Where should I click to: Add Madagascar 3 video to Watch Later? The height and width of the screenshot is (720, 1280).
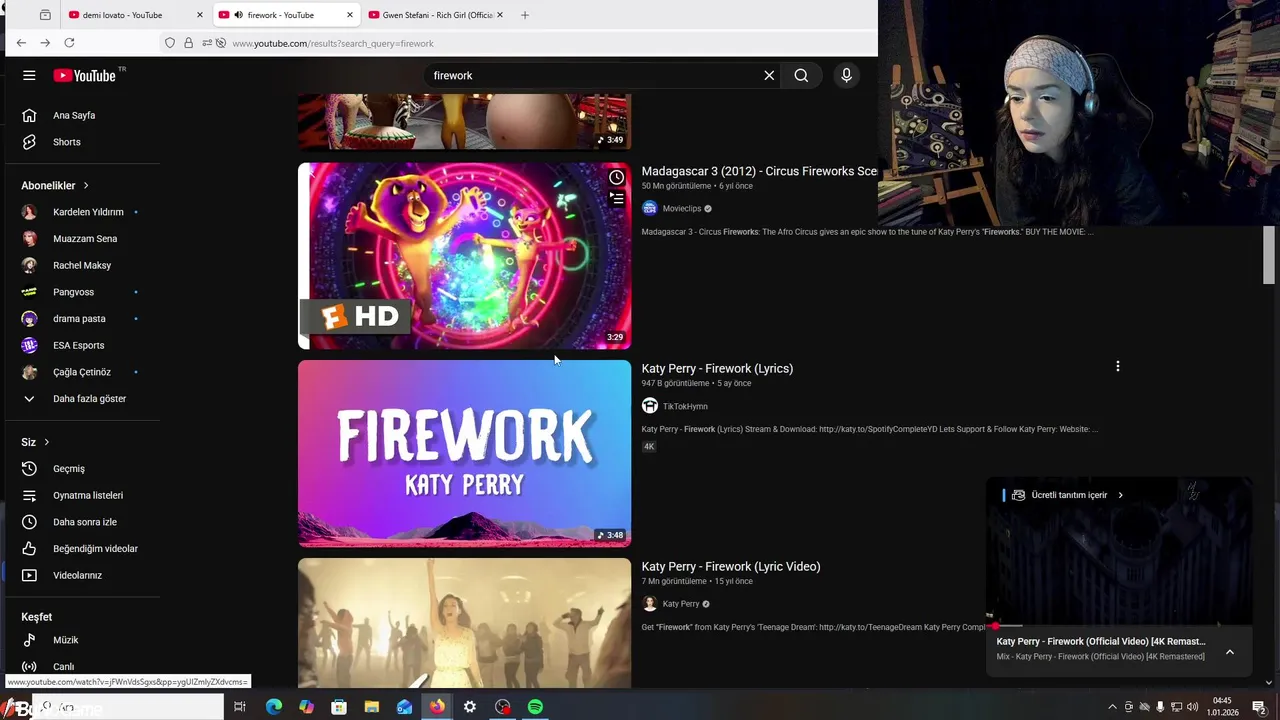616,178
